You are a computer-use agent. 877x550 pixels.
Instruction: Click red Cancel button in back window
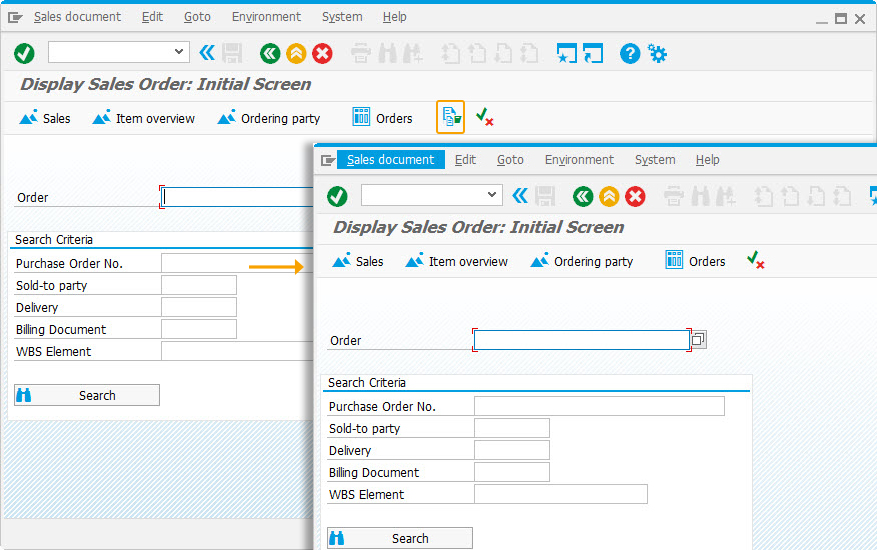pyautogui.click(x=322, y=54)
